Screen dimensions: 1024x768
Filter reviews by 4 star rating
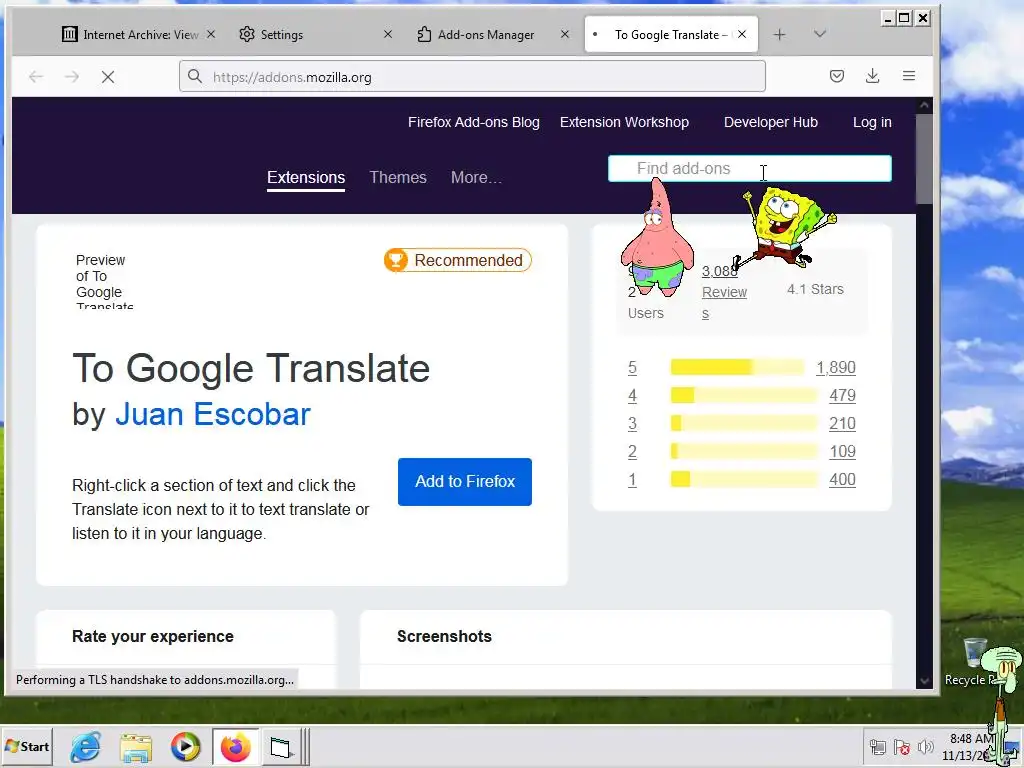[632, 396]
